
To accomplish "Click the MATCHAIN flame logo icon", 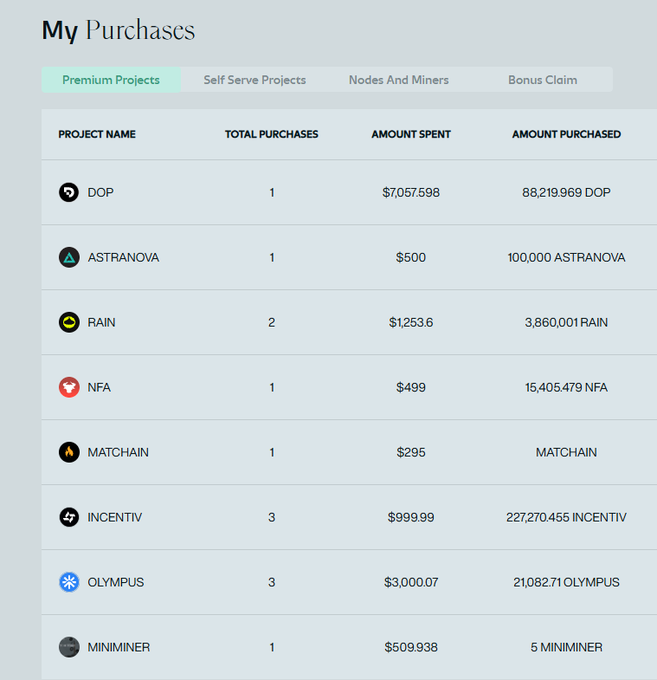I will [69, 452].
